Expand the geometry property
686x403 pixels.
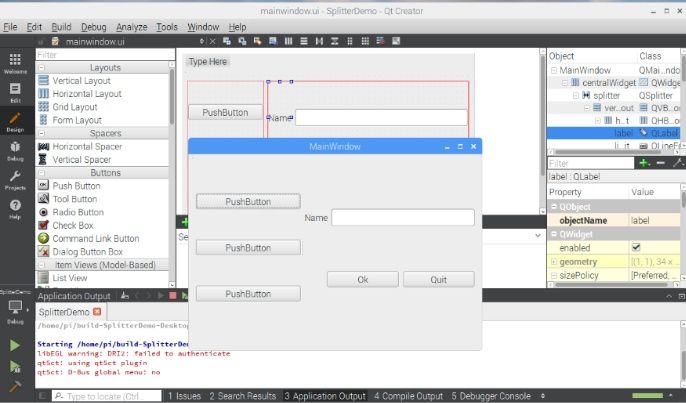[554, 262]
